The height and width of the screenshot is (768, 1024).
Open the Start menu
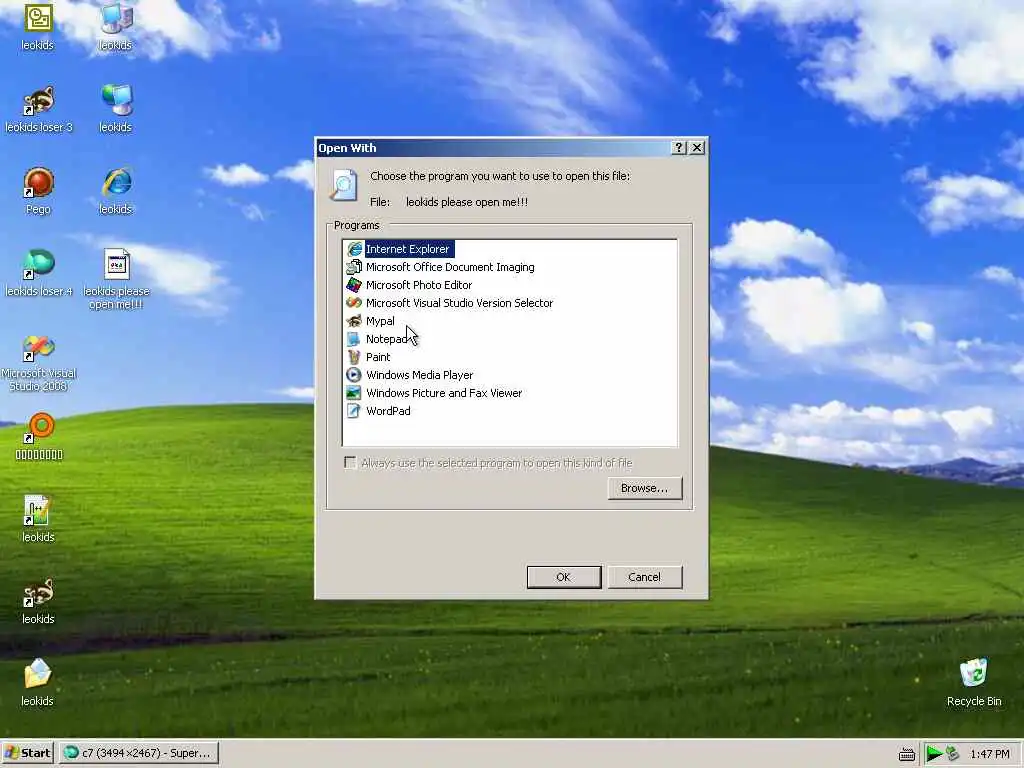(28, 754)
